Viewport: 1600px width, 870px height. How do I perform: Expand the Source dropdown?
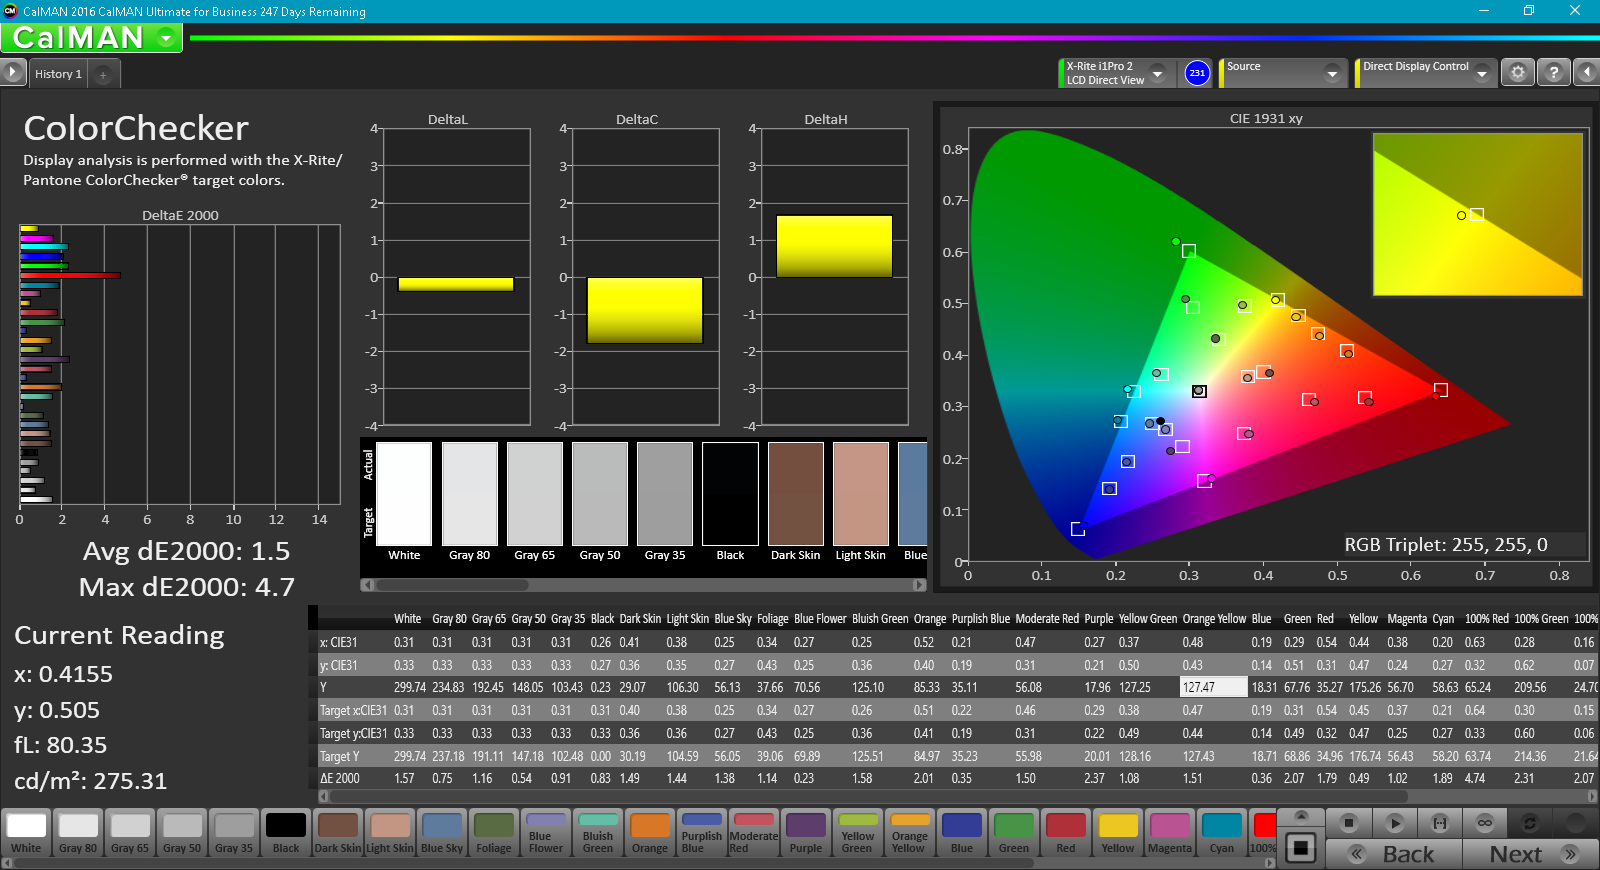[1331, 73]
